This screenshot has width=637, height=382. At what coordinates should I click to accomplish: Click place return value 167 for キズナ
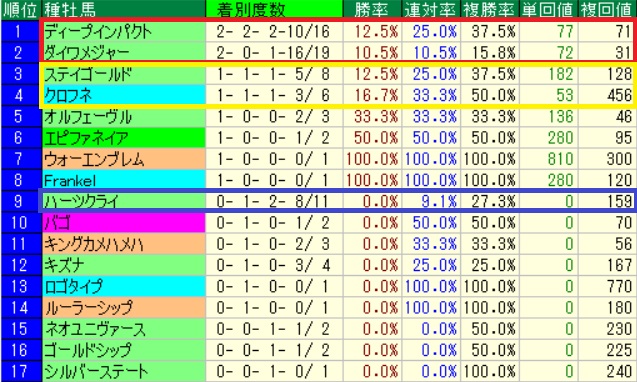[619, 265]
